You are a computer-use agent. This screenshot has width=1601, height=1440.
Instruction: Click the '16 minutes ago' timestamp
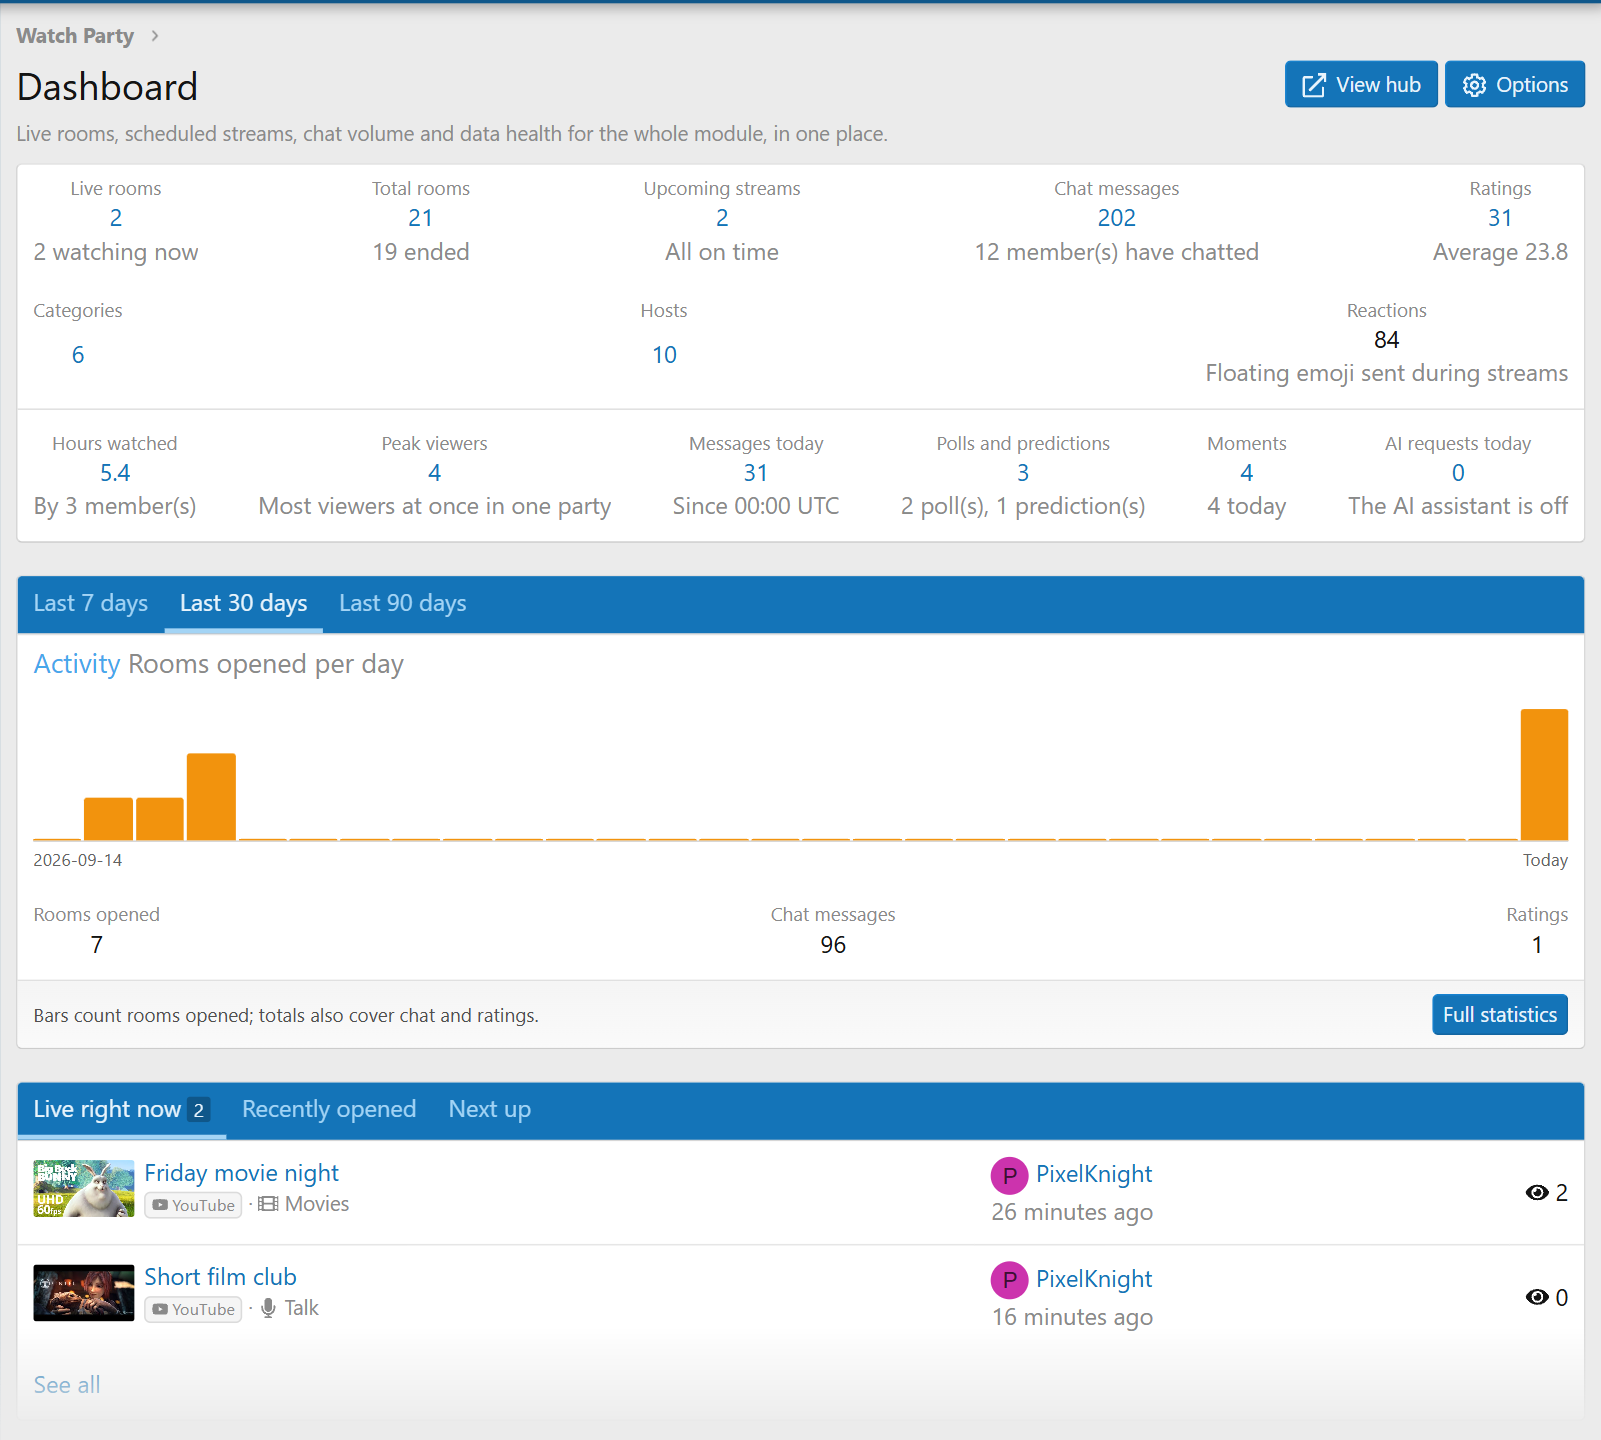pyautogui.click(x=1072, y=1317)
